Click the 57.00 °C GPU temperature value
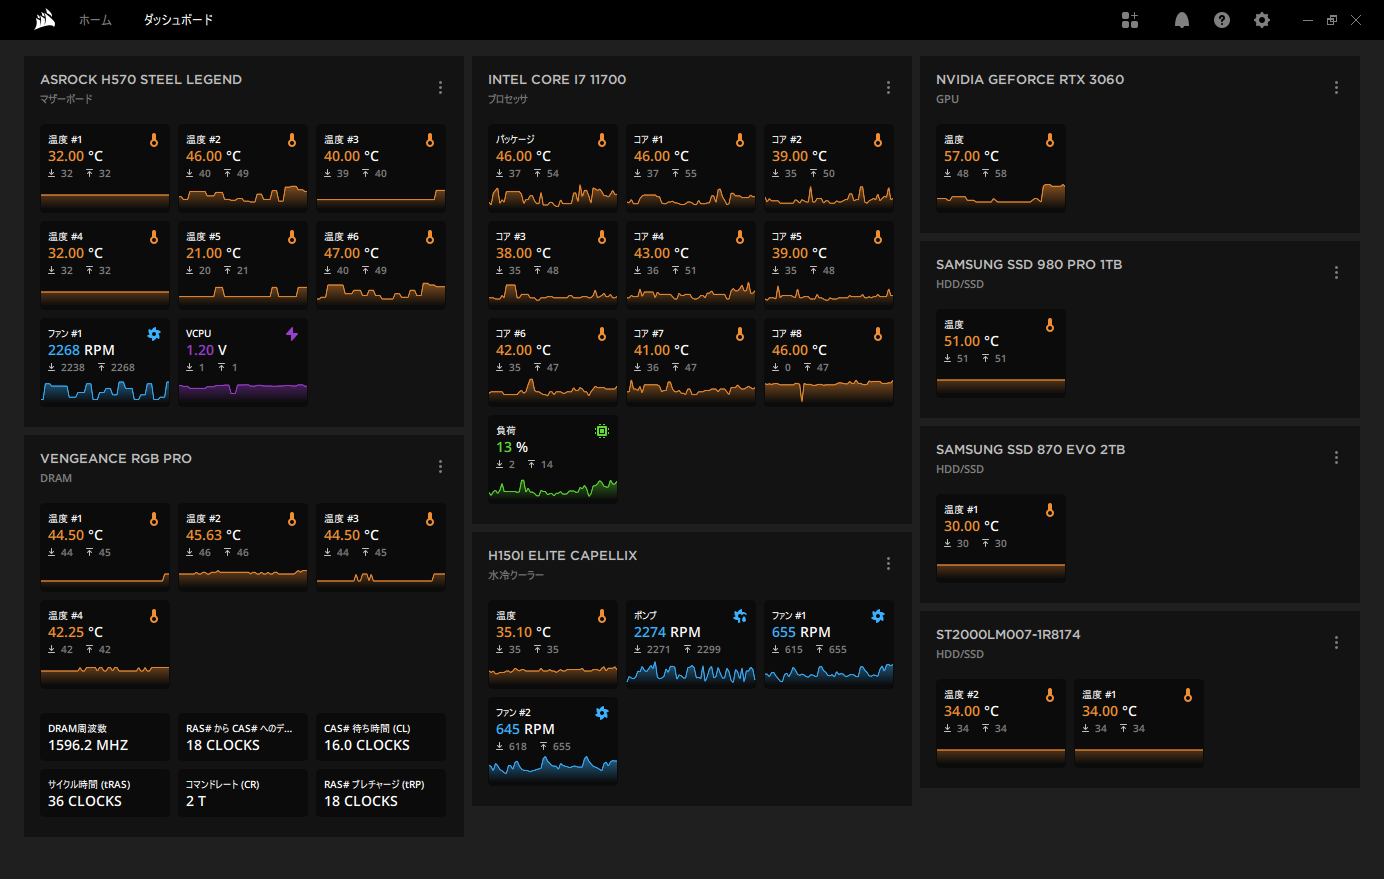Screen dimensions: 1384x879 pos(972,156)
